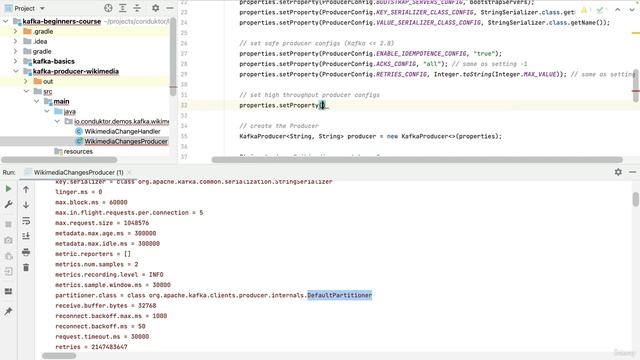Select the resources folder

pos(78,151)
